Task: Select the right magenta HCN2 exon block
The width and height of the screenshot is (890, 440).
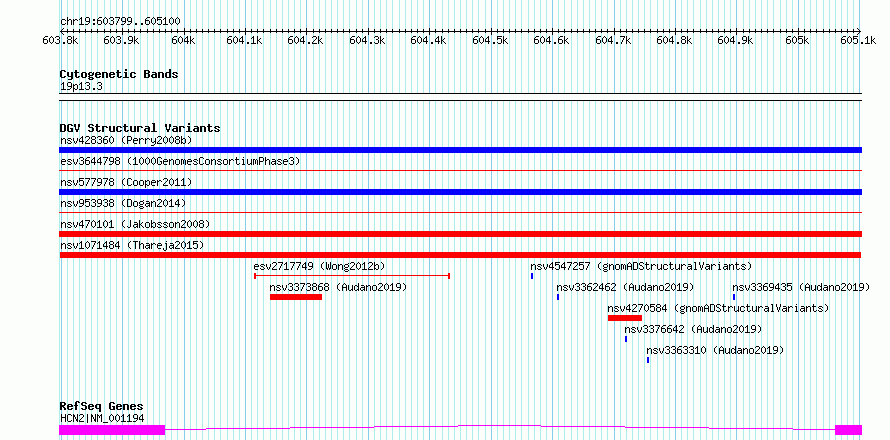Action: click(x=848, y=430)
